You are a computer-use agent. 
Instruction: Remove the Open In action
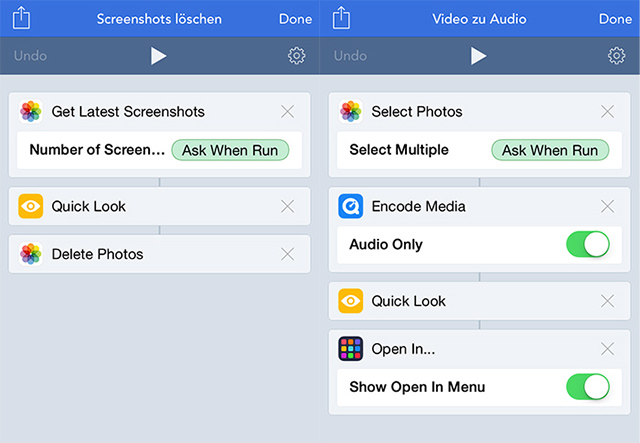pos(608,349)
